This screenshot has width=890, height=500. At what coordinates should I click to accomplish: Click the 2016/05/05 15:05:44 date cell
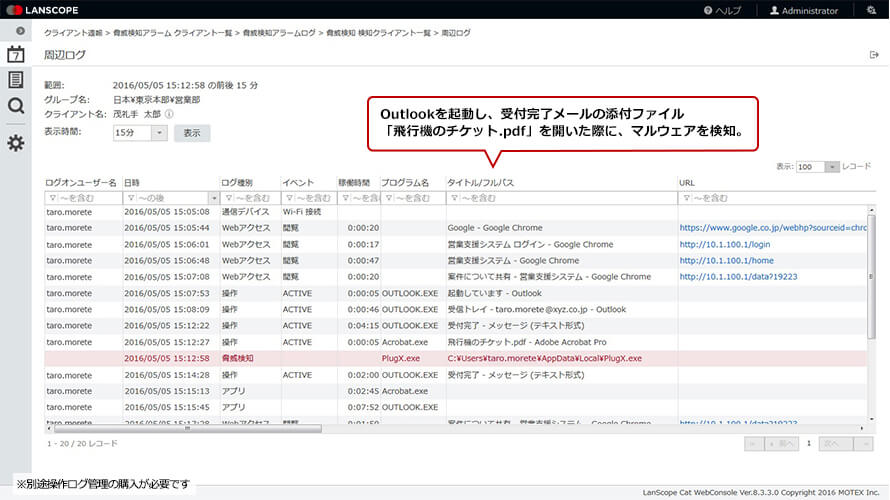pos(167,228)
